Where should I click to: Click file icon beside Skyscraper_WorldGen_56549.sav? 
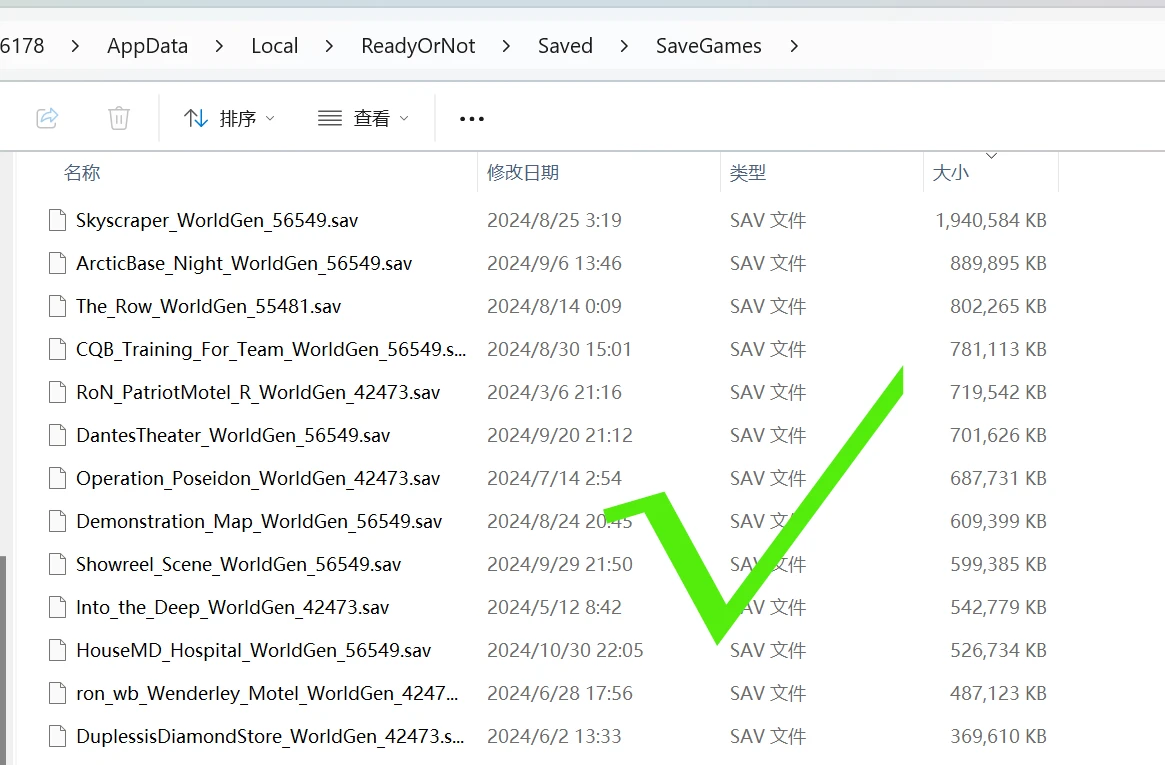click(x=57, y=220)
